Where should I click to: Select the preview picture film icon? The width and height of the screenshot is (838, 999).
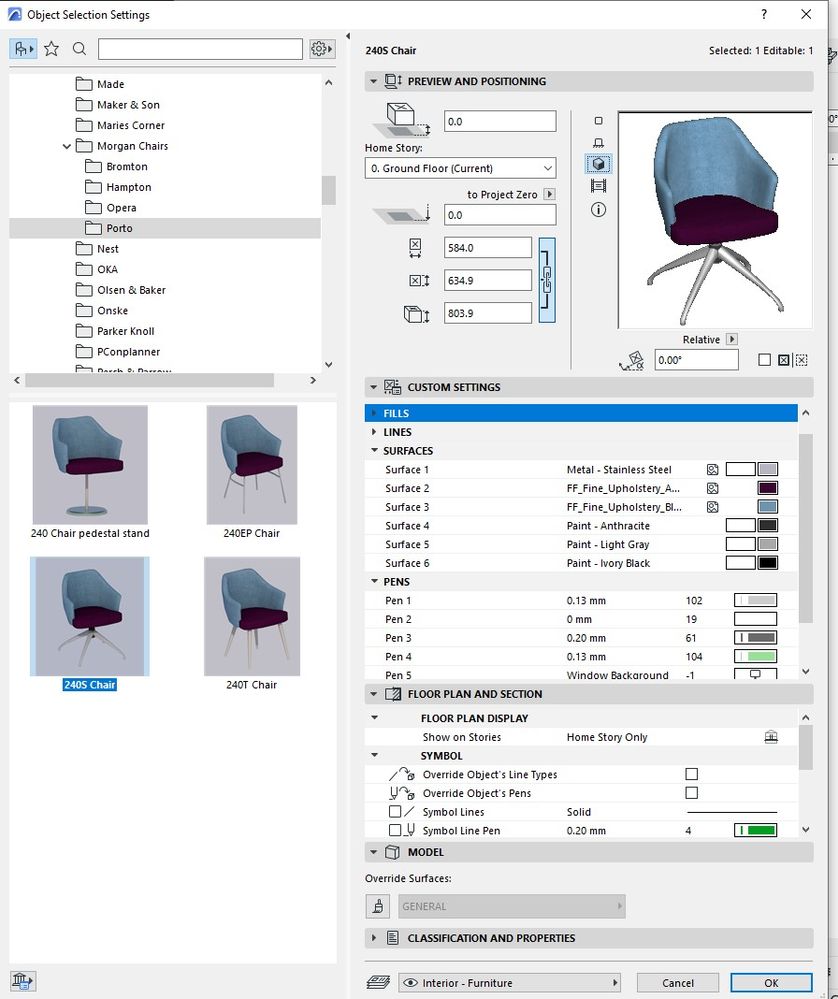[598, 186]
